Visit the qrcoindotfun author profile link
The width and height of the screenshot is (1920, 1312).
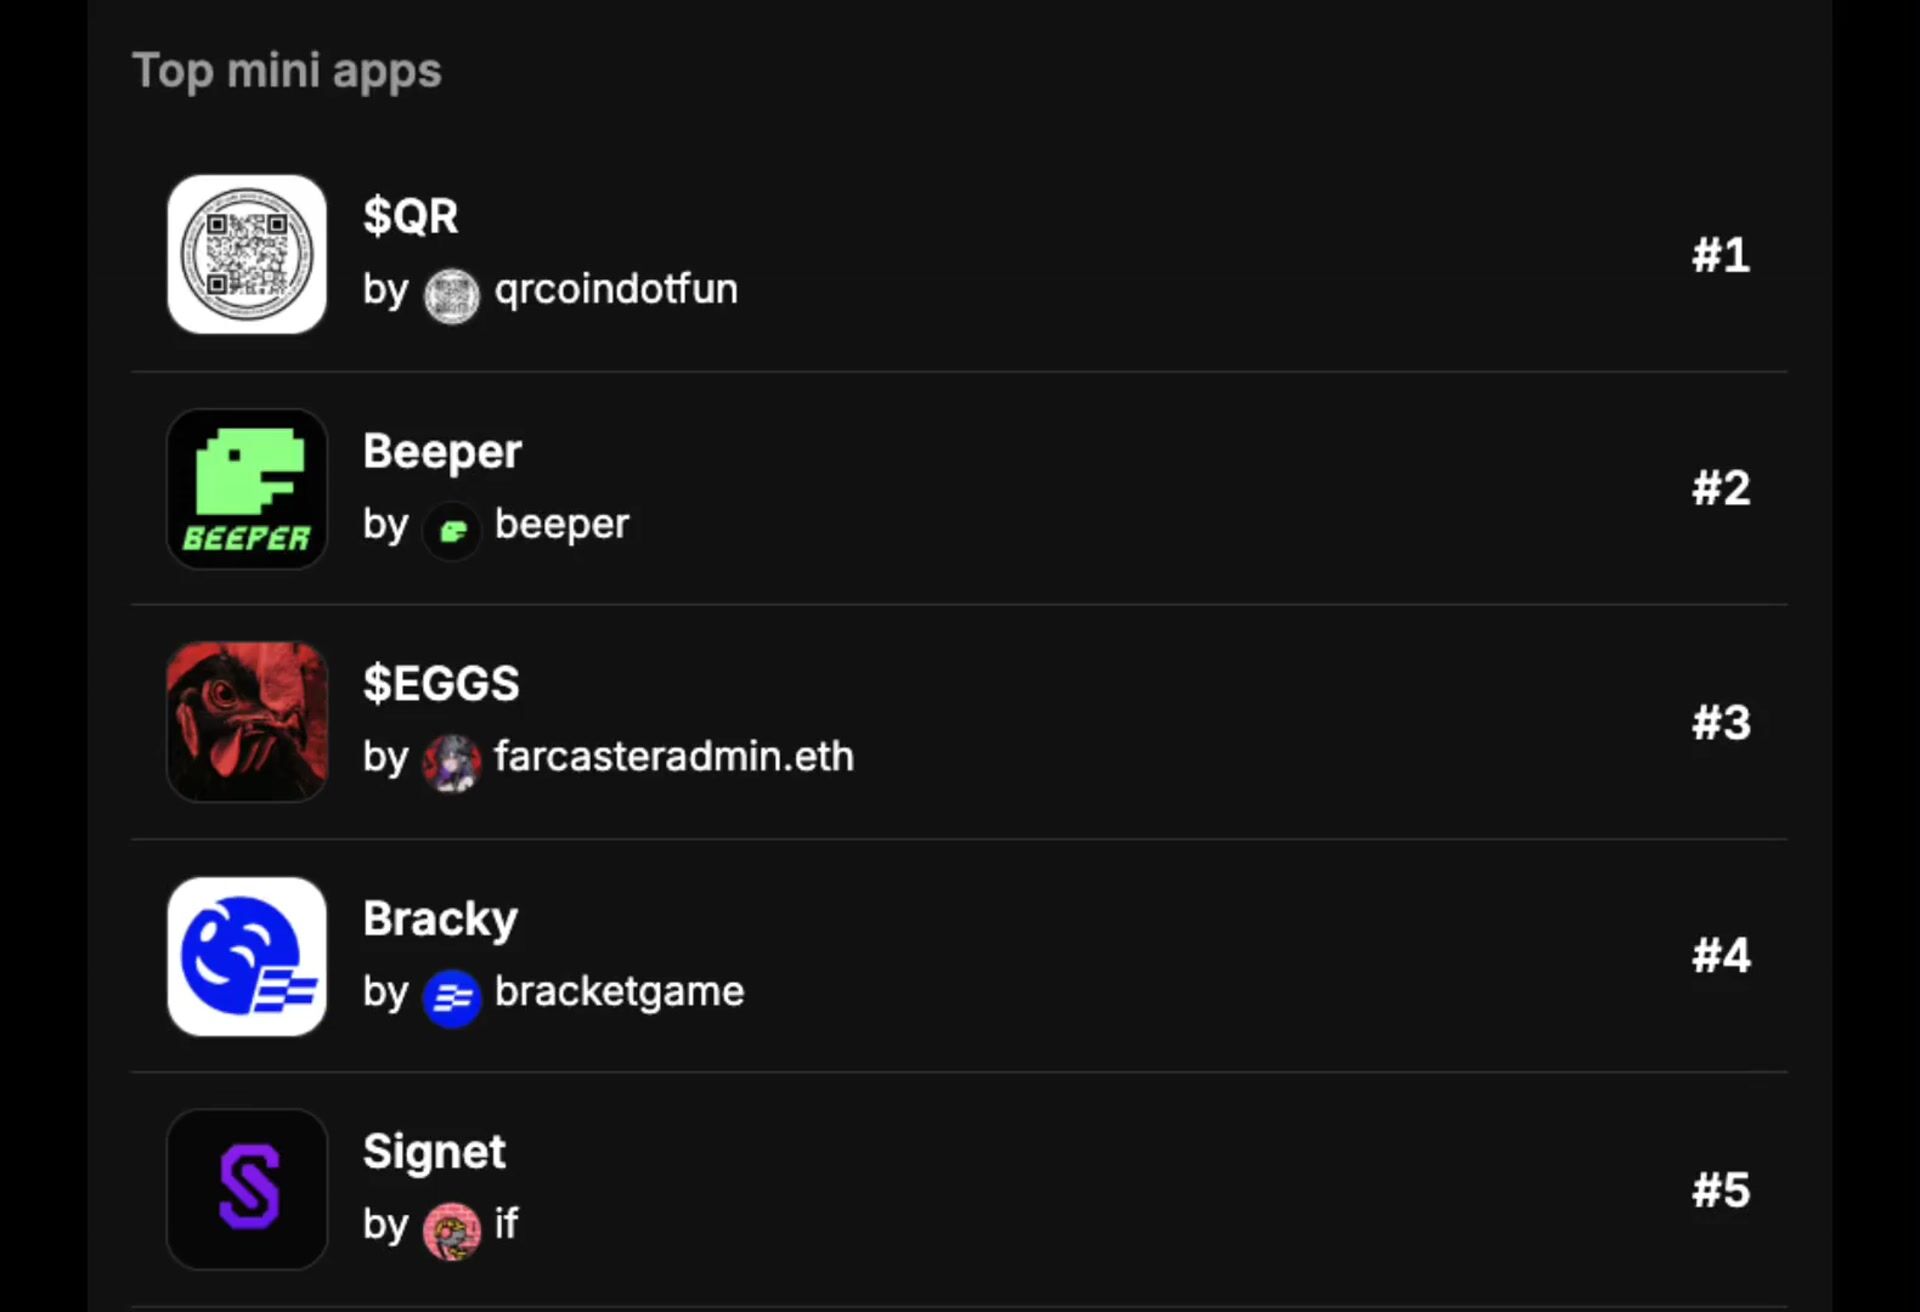(x=616, y=289)
